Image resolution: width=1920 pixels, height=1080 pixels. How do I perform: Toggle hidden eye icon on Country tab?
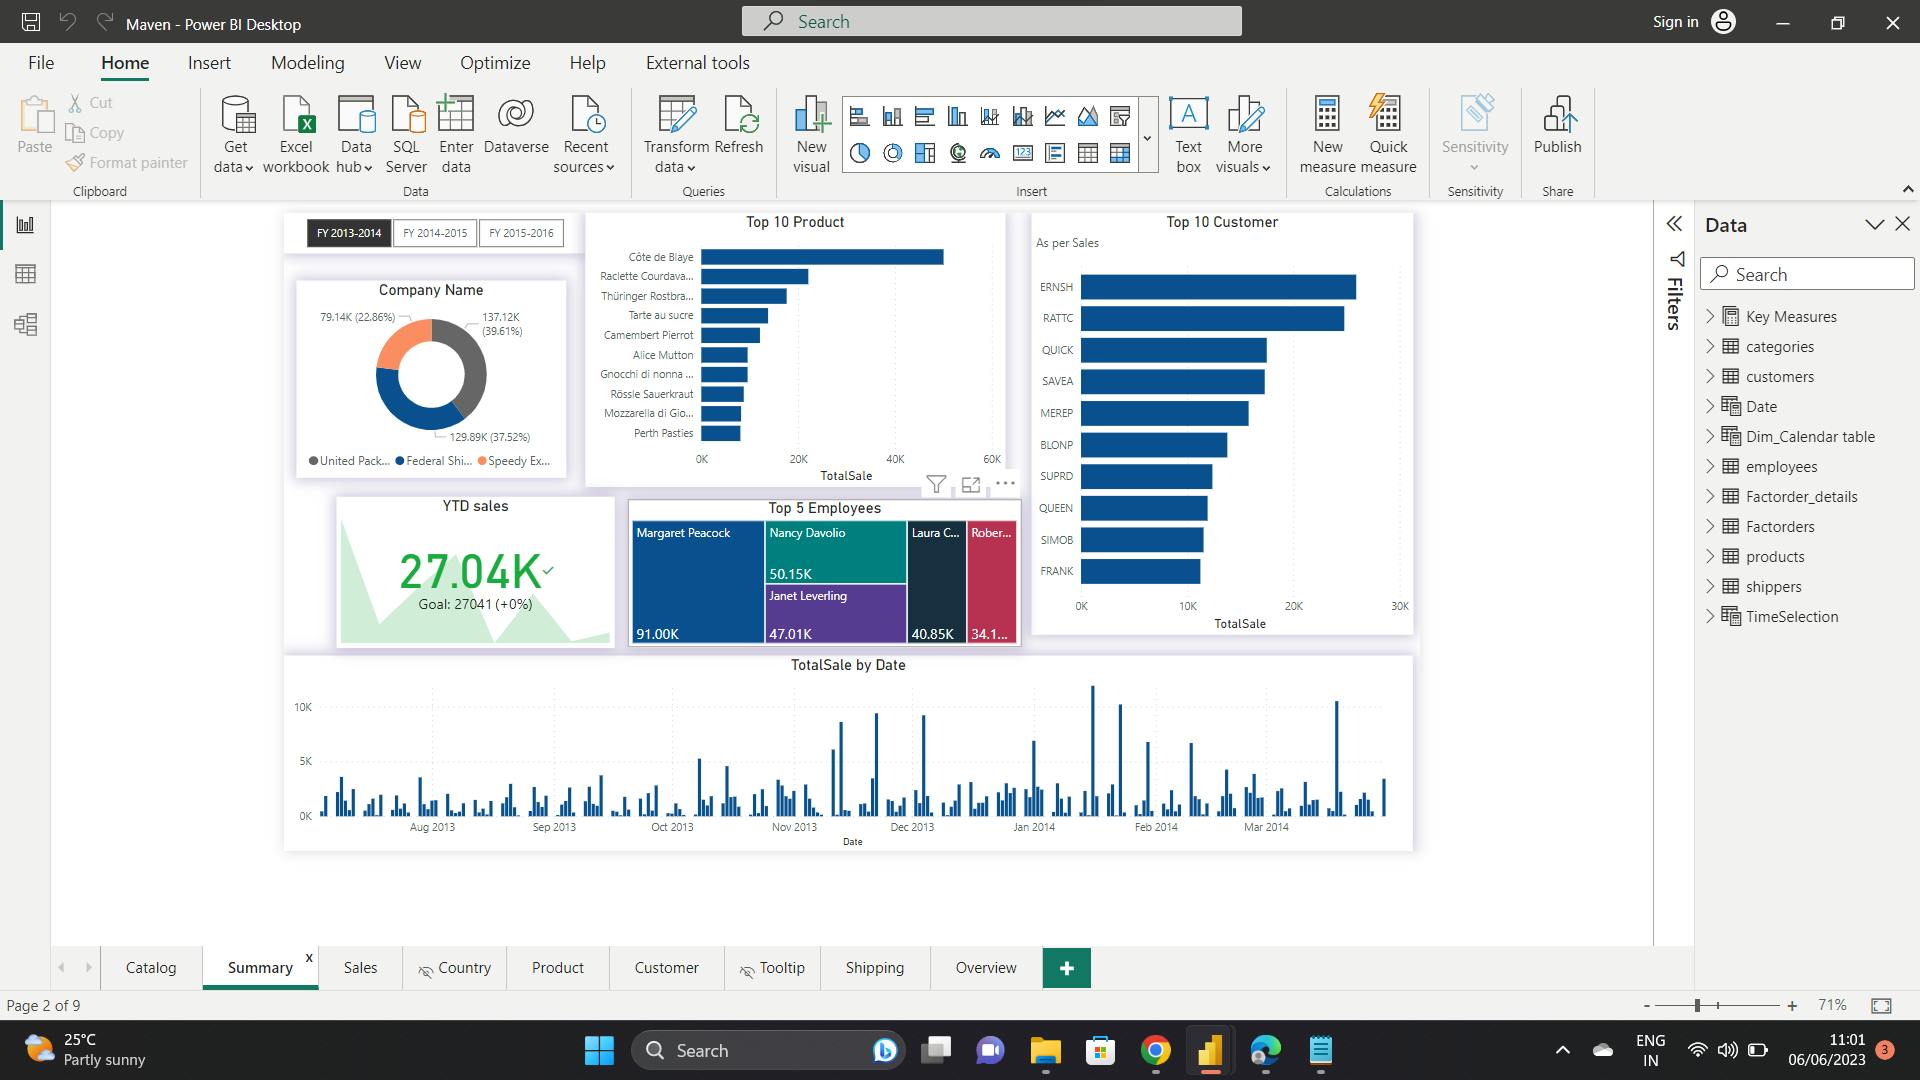coord(425,970)
